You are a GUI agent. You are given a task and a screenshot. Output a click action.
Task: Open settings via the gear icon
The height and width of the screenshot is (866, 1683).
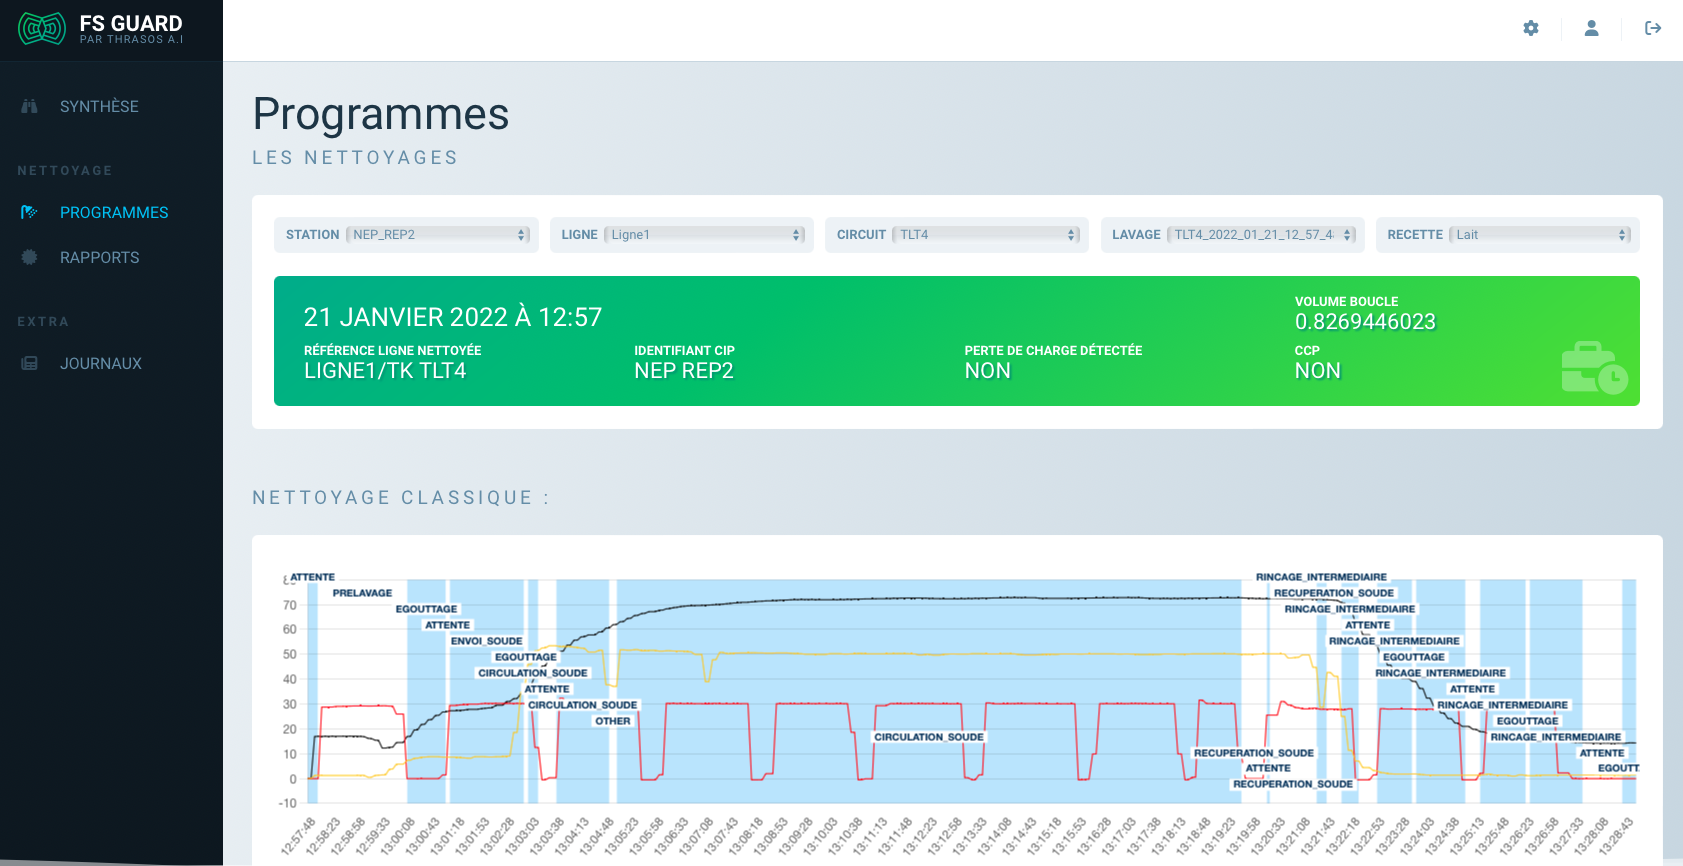click(1530, 28)
